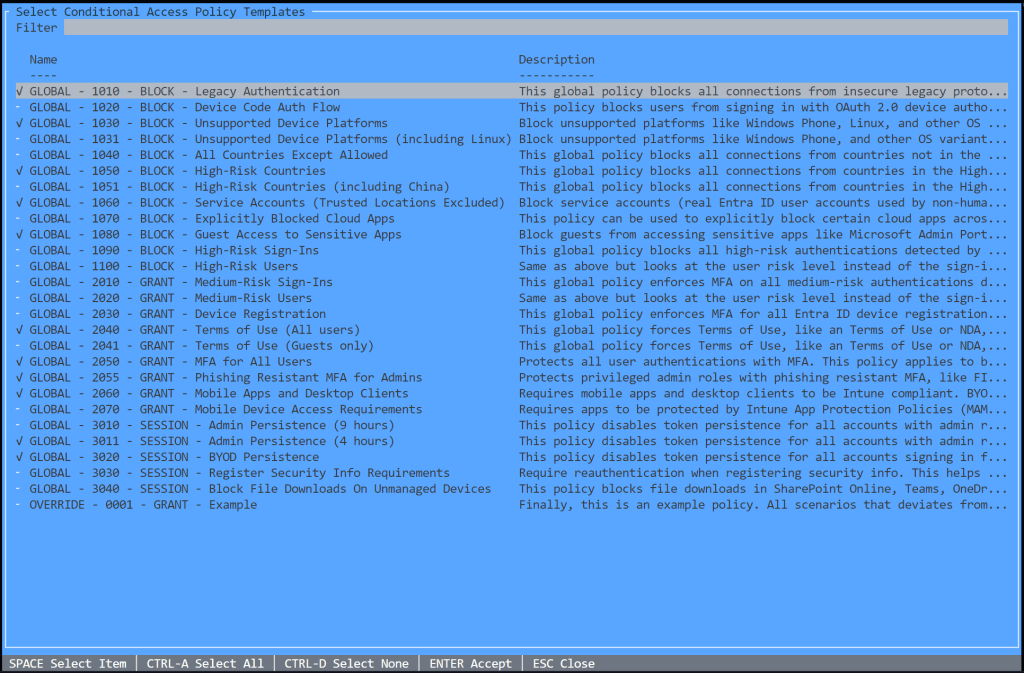This screenshot has height=673, width=1024.
Task: Select Medium-Risk Users grant policy
Action: 170,298
